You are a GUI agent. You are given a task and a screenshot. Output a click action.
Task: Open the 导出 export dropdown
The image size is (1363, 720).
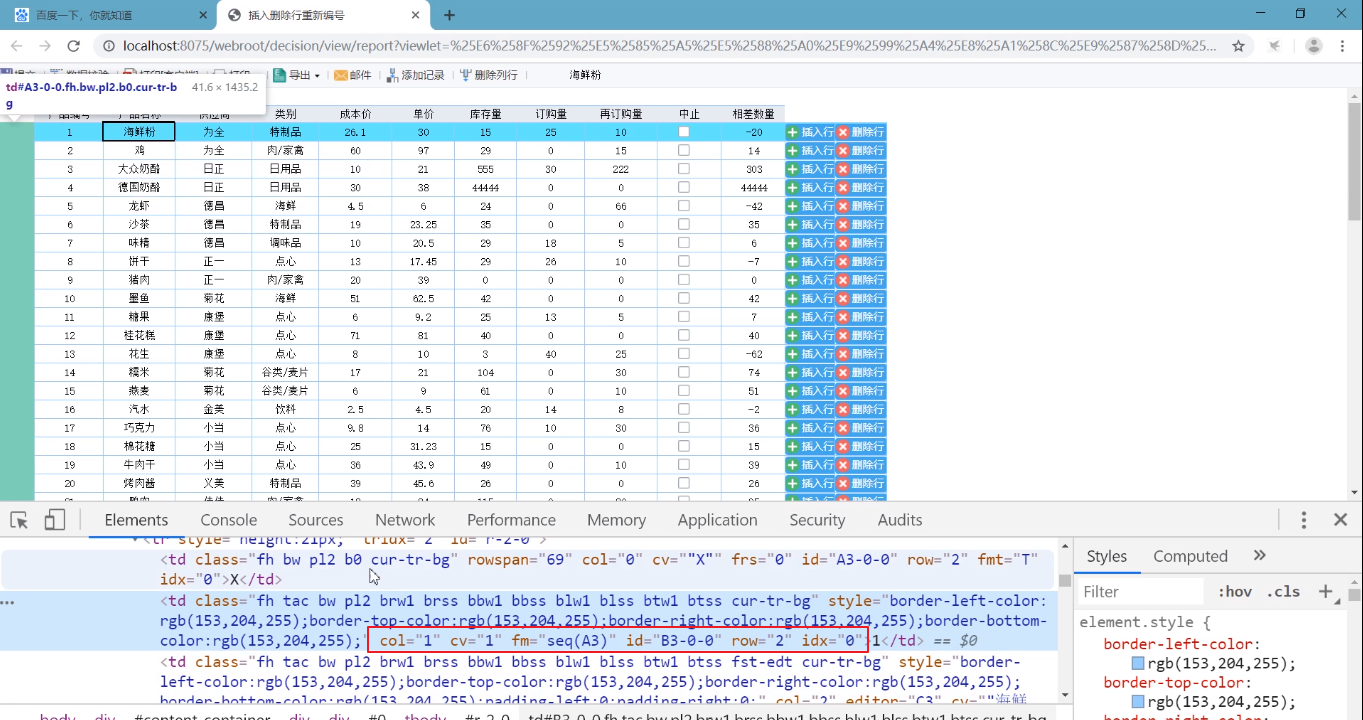pos(297,75)
